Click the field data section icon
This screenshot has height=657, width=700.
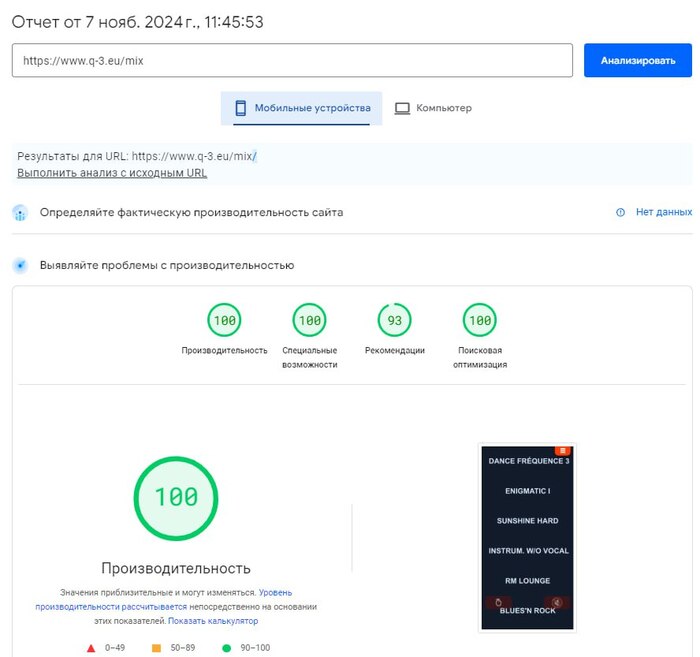point(20,213)
